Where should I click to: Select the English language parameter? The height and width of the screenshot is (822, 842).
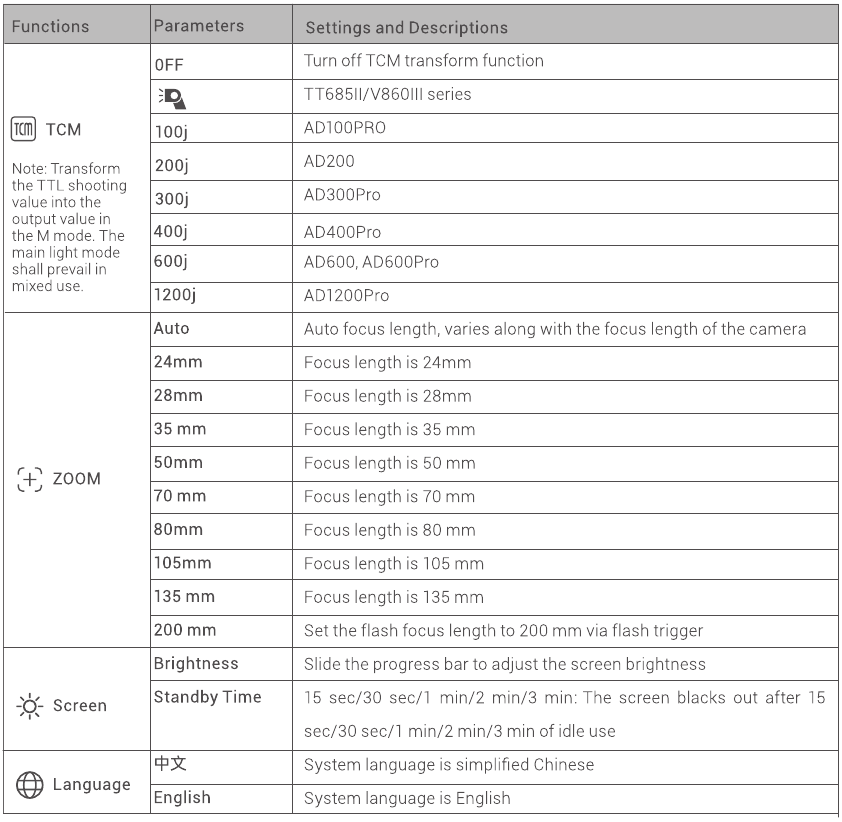(x=182, y=798)
